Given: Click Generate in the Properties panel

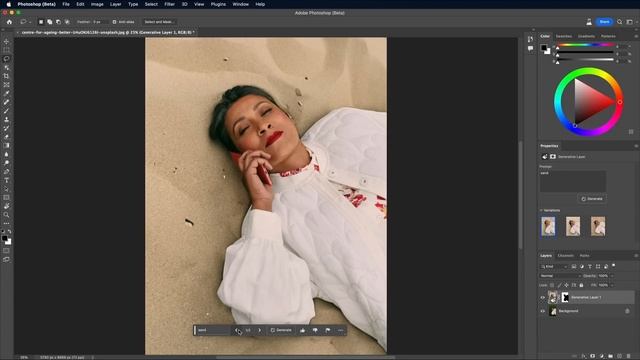Looking at the screenshot, I should [x=592, y=199].
